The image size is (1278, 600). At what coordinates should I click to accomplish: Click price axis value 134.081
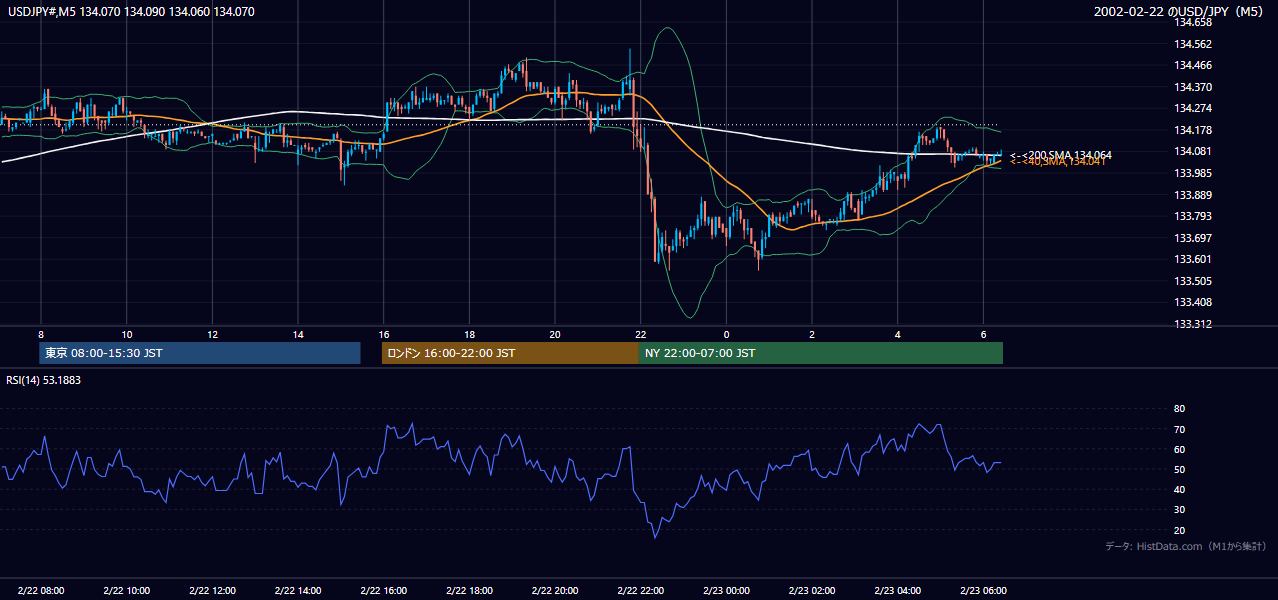click(x=1191, y=151)
